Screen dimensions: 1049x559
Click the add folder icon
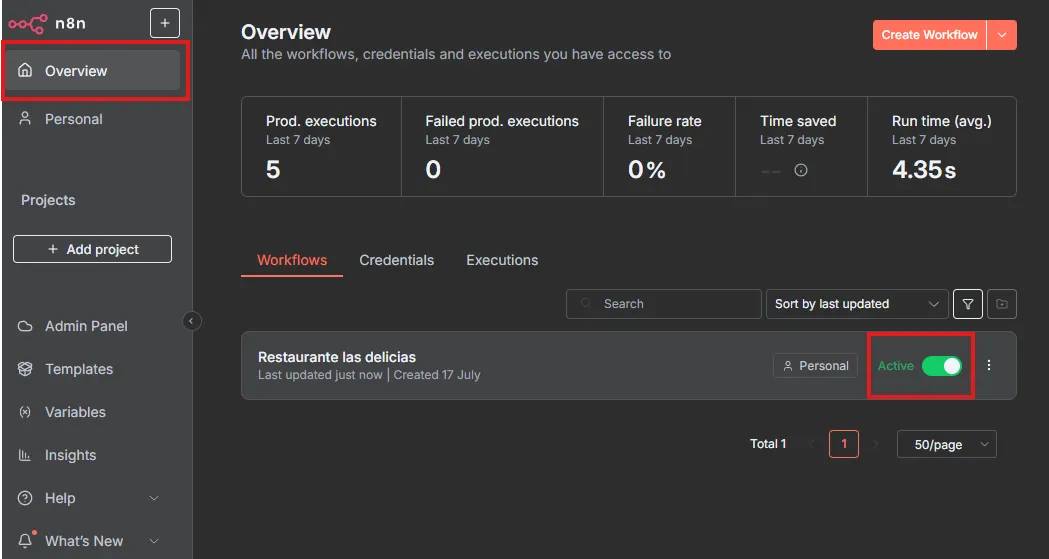(x=1002, y=304)
